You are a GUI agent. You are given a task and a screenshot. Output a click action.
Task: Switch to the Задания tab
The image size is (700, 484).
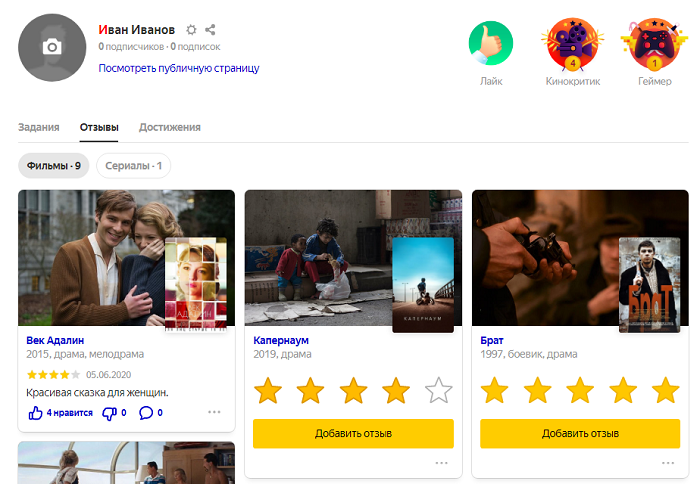pos(38,127)
